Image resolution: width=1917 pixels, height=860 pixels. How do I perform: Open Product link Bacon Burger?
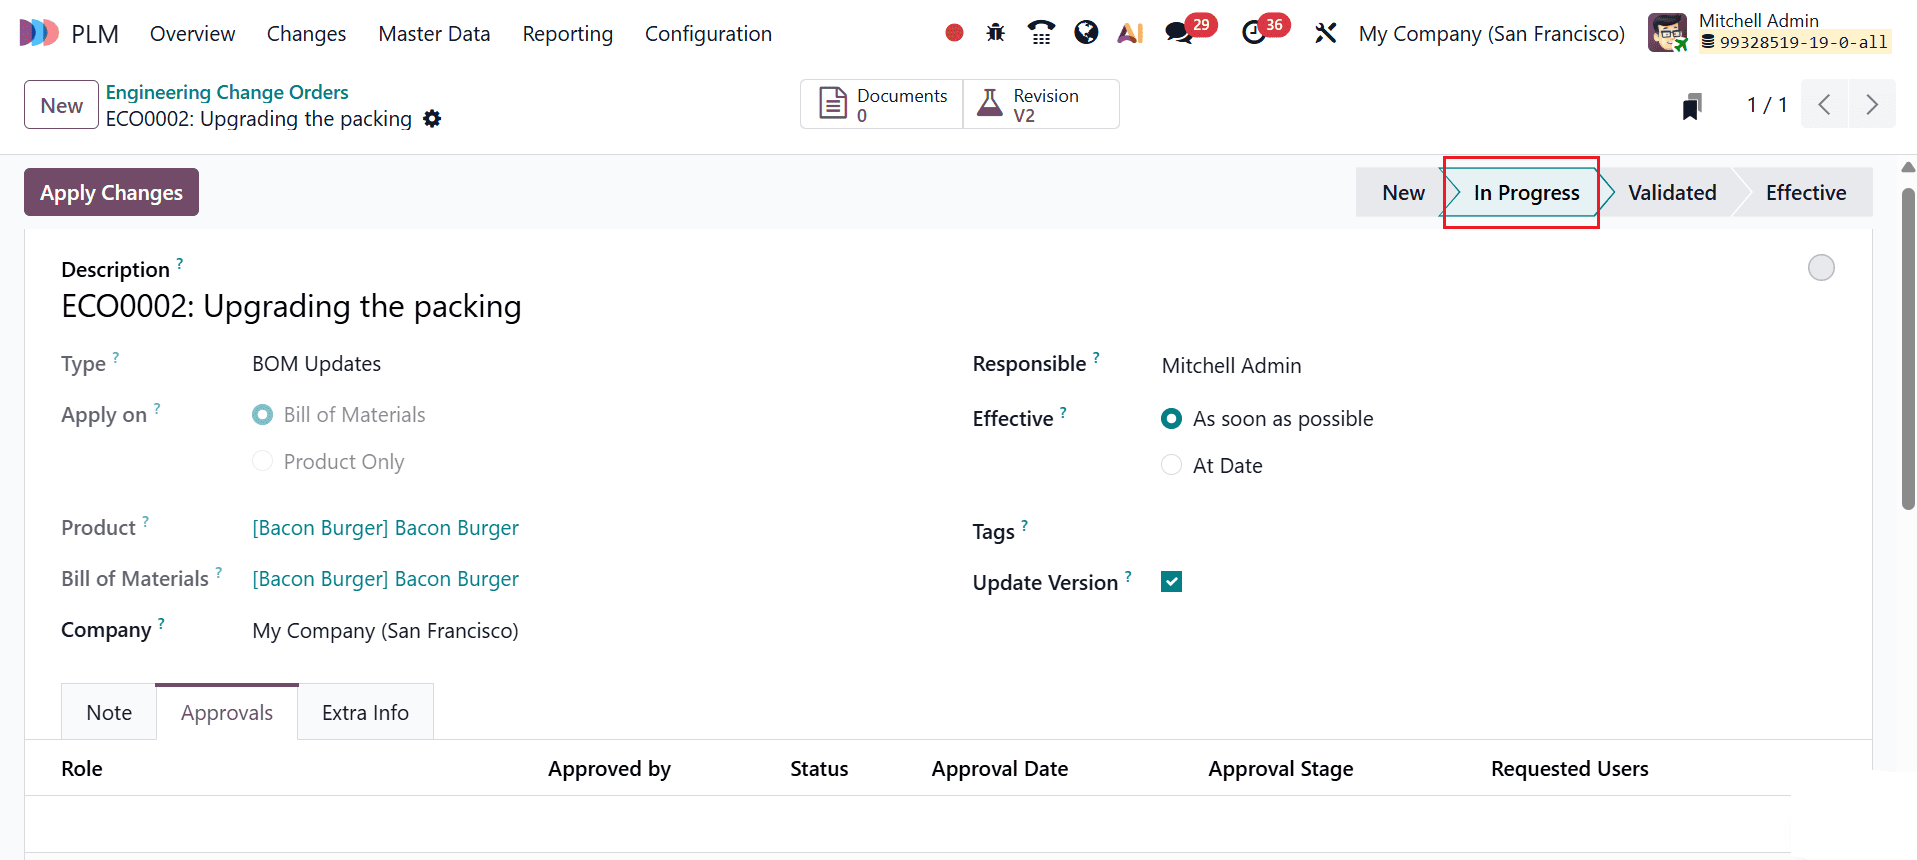pos(385,528)
